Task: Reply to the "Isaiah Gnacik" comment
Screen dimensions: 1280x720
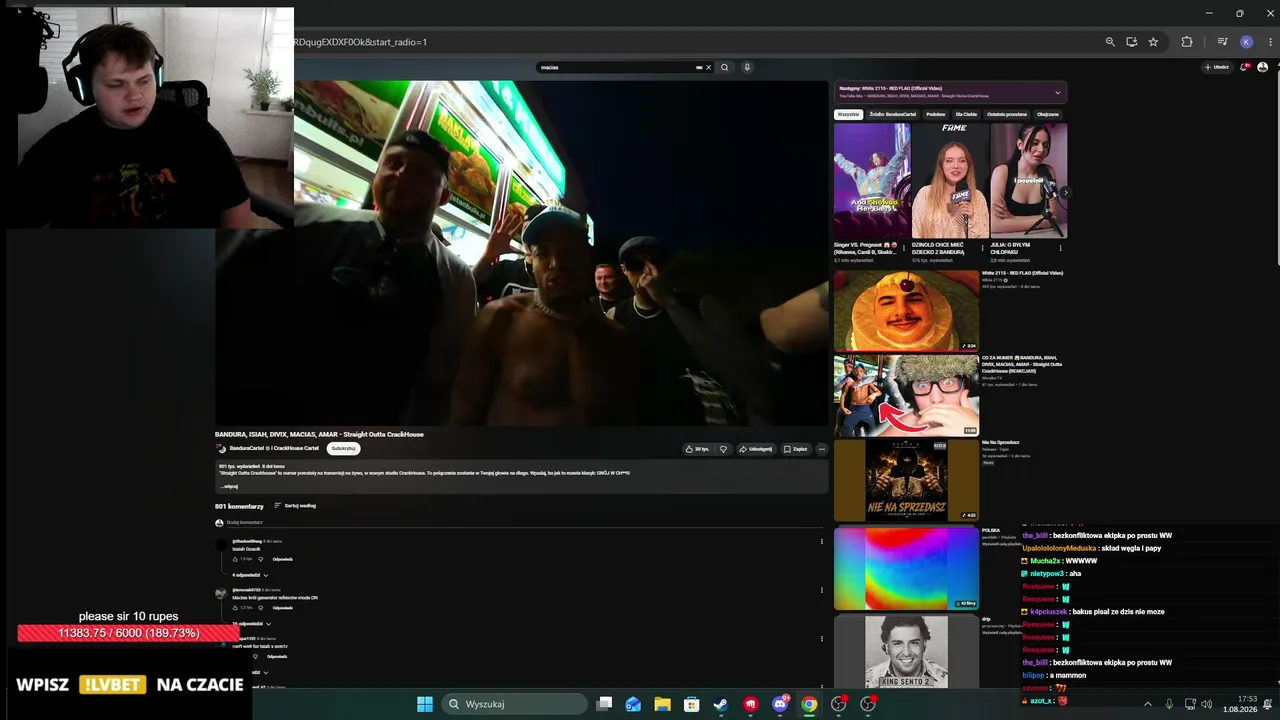Action: 282,559
